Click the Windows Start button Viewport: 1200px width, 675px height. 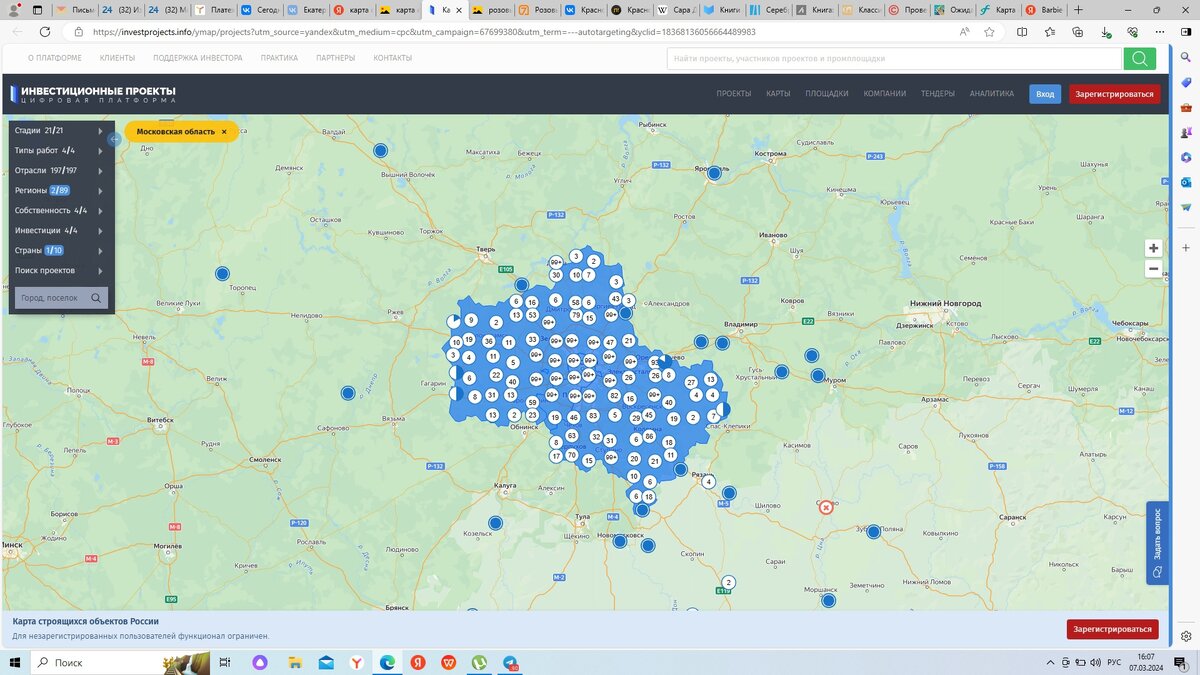tap(15, 662)
